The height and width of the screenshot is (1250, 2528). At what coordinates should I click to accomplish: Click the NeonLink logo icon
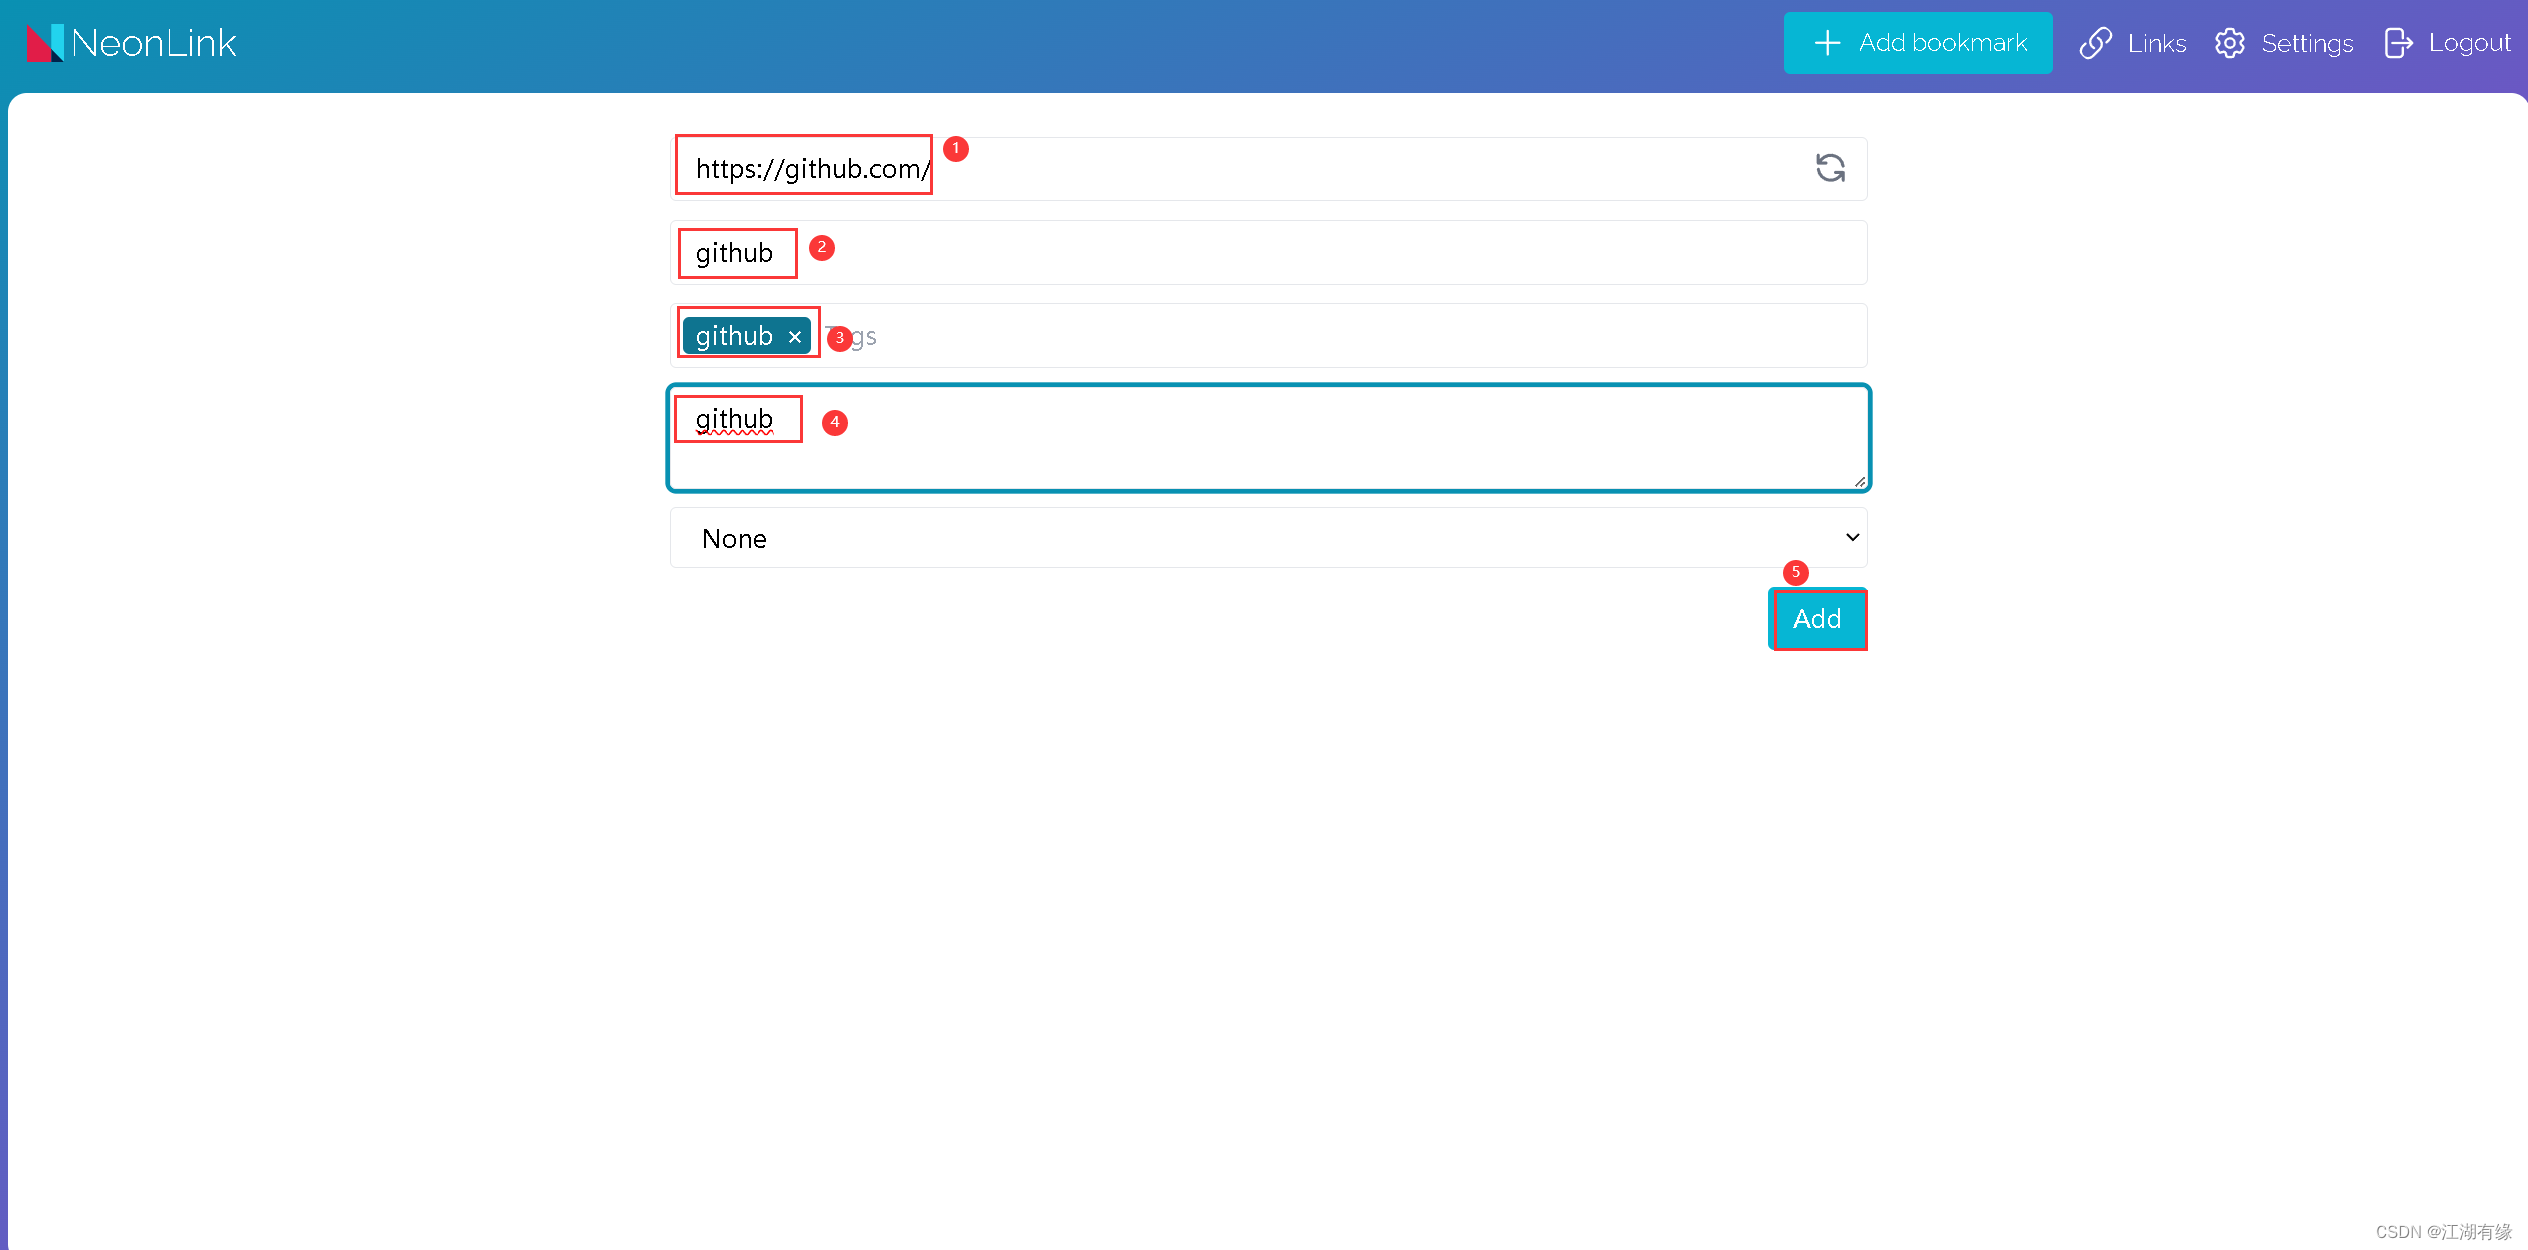45,43
